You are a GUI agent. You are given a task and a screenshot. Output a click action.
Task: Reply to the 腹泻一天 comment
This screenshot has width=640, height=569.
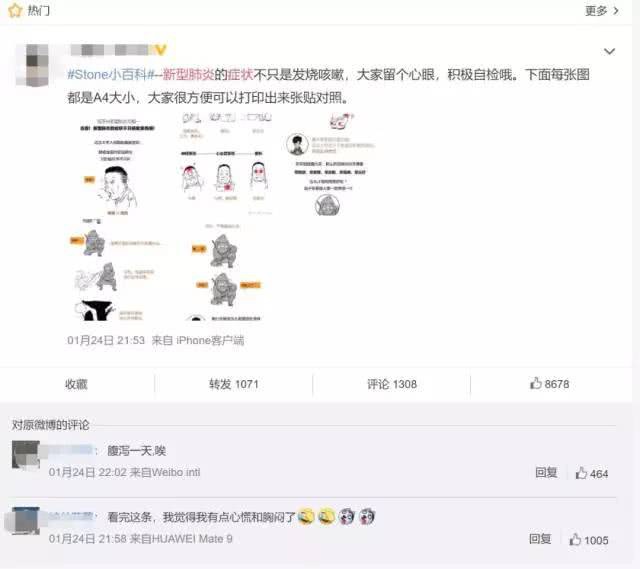pyautogui.click(x=546, y=473)
